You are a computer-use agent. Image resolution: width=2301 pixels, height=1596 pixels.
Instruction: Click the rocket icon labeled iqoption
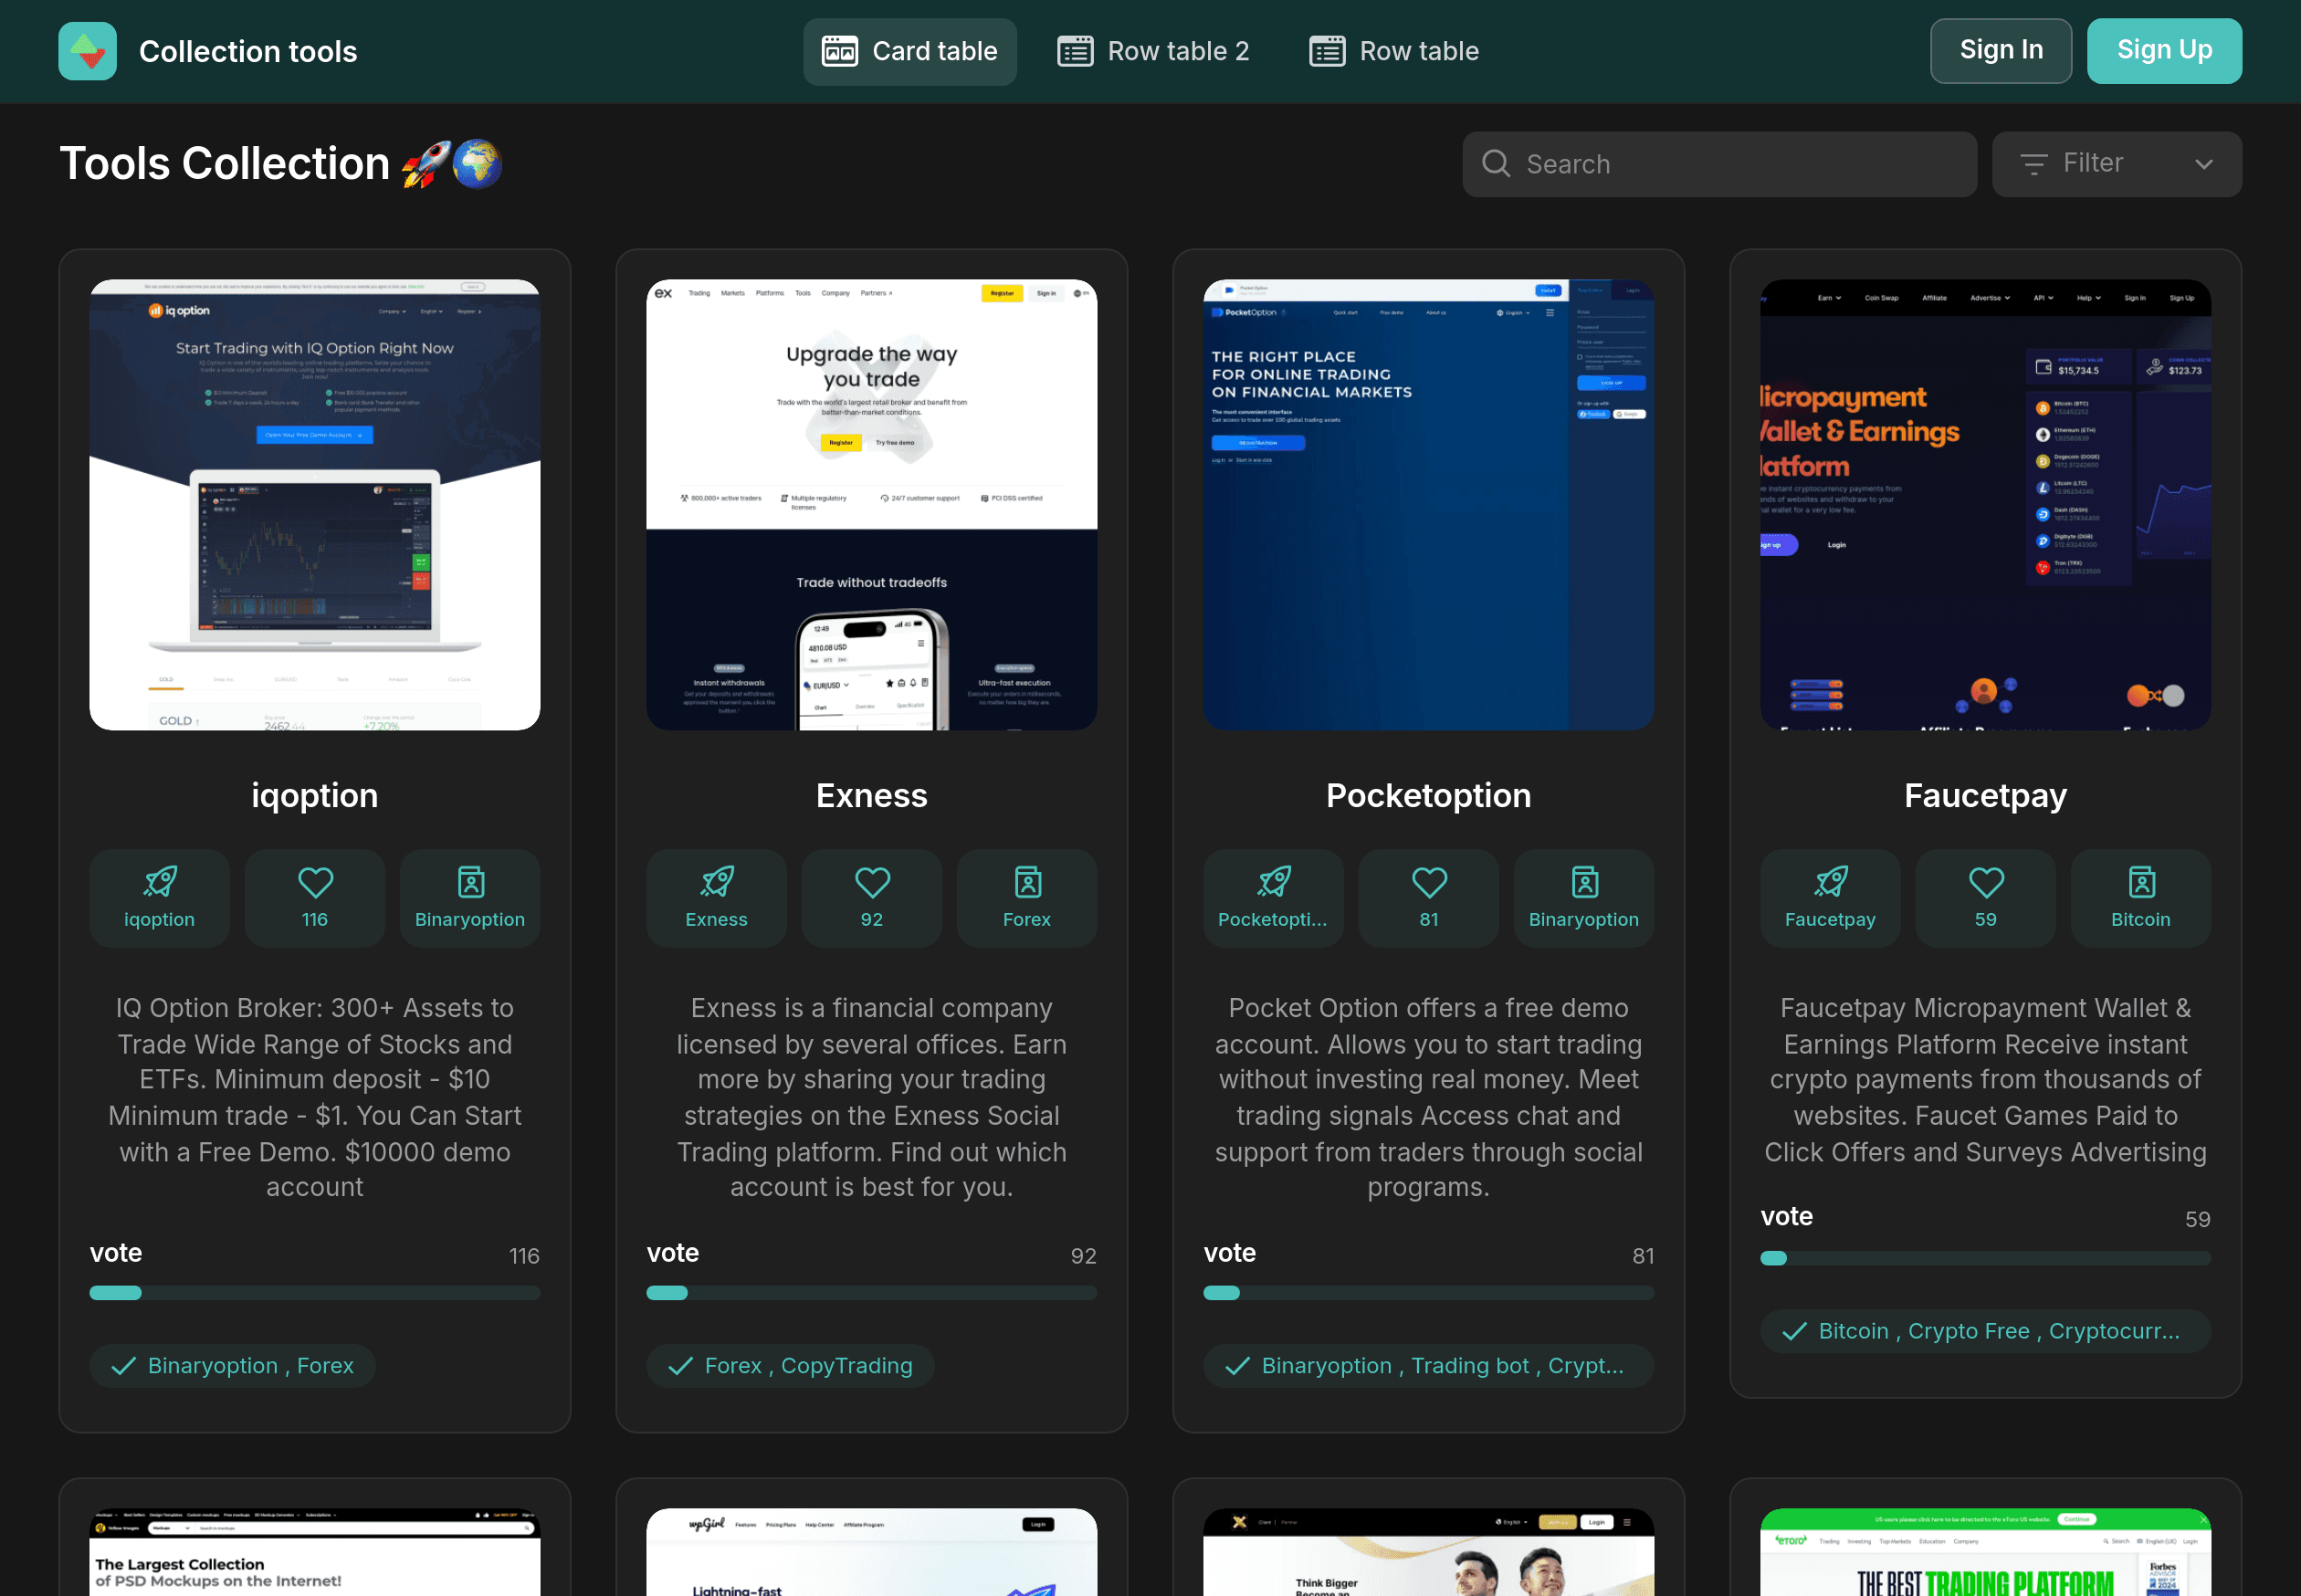pos(160,882)
